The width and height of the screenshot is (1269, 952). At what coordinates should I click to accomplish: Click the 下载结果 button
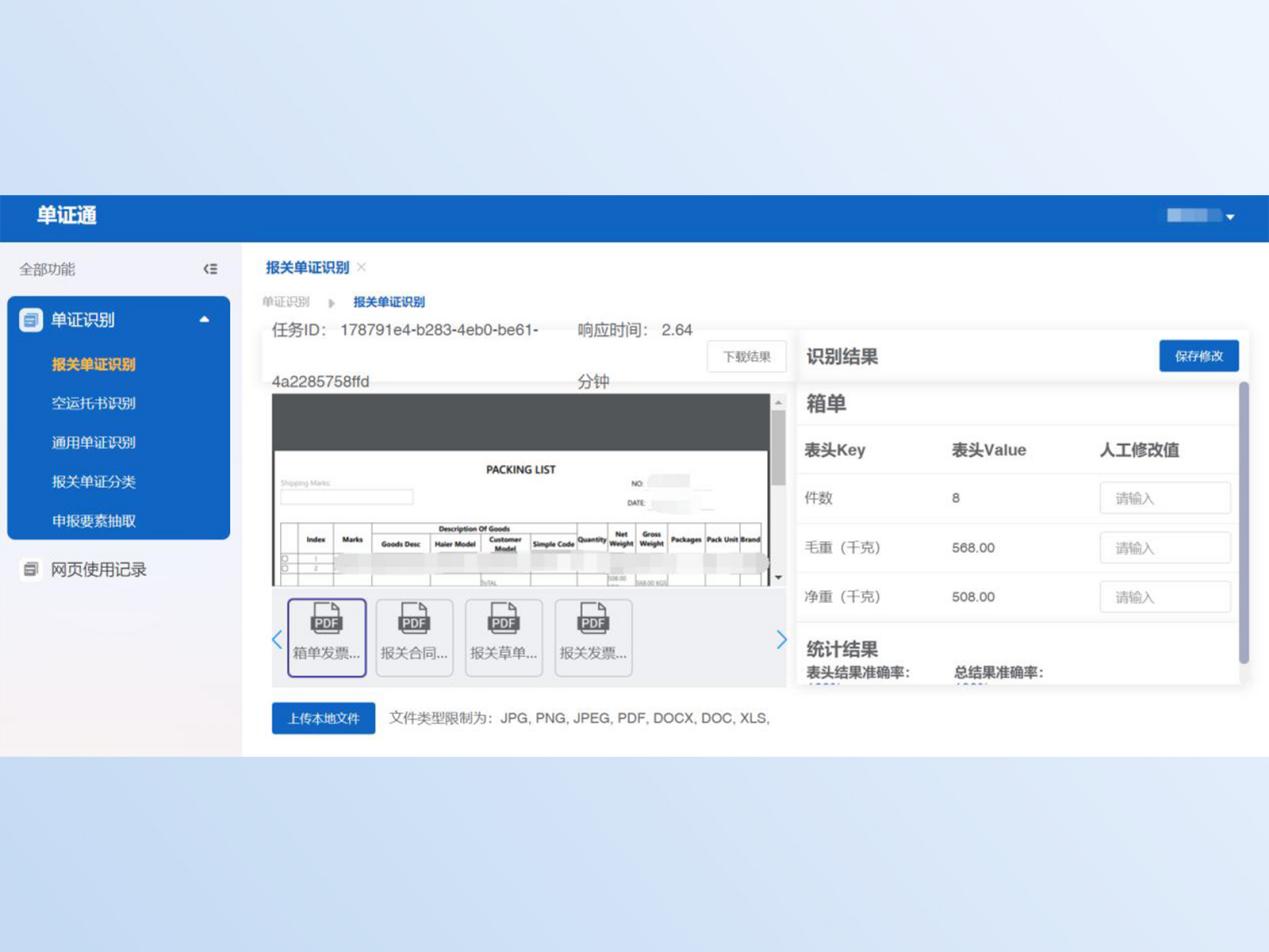(x=746, y=357)
